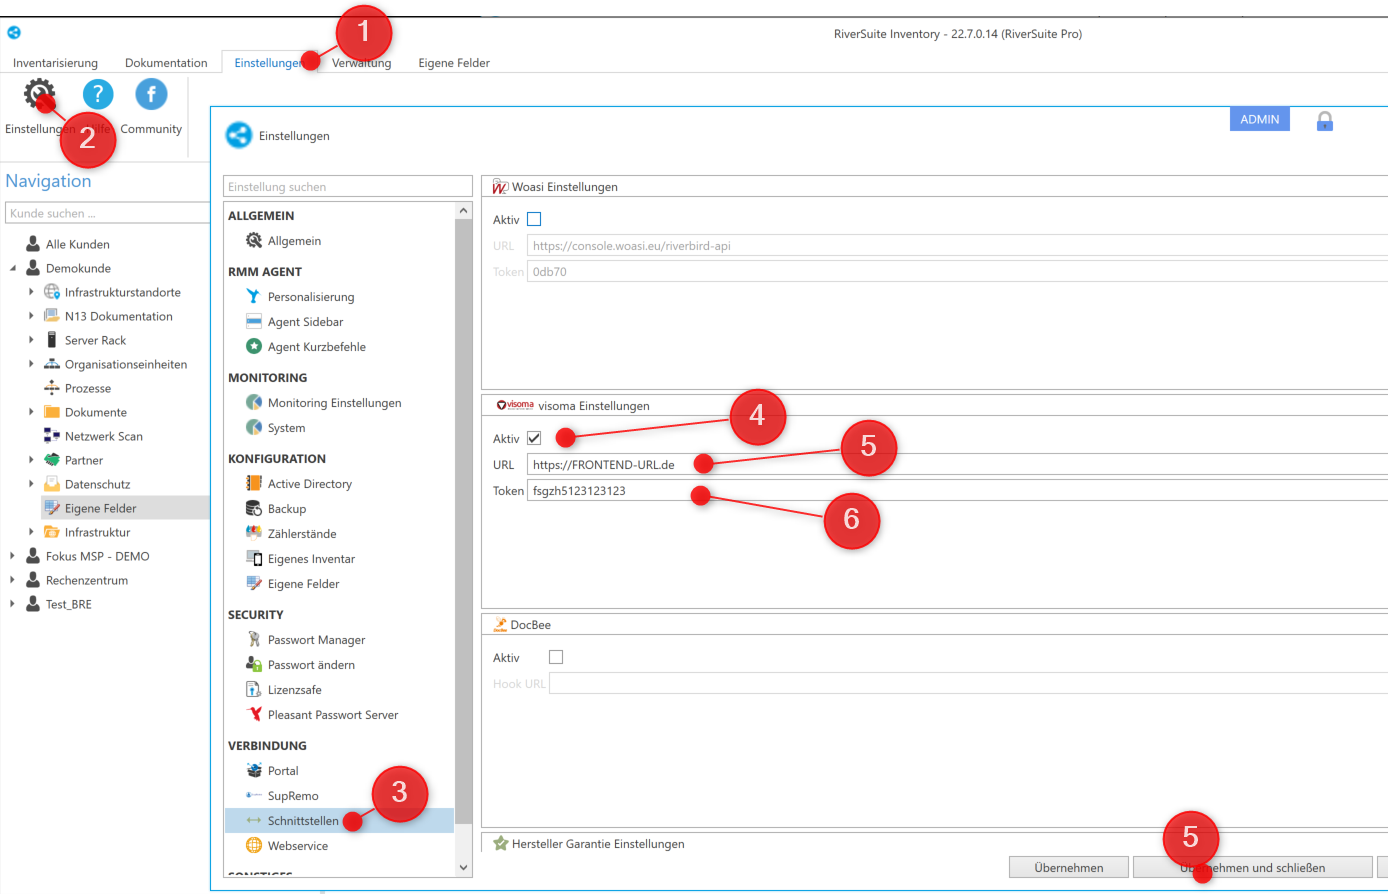1388x894 pixels.
Task: Click the Personalisierung icon
Action: point(254,297)
